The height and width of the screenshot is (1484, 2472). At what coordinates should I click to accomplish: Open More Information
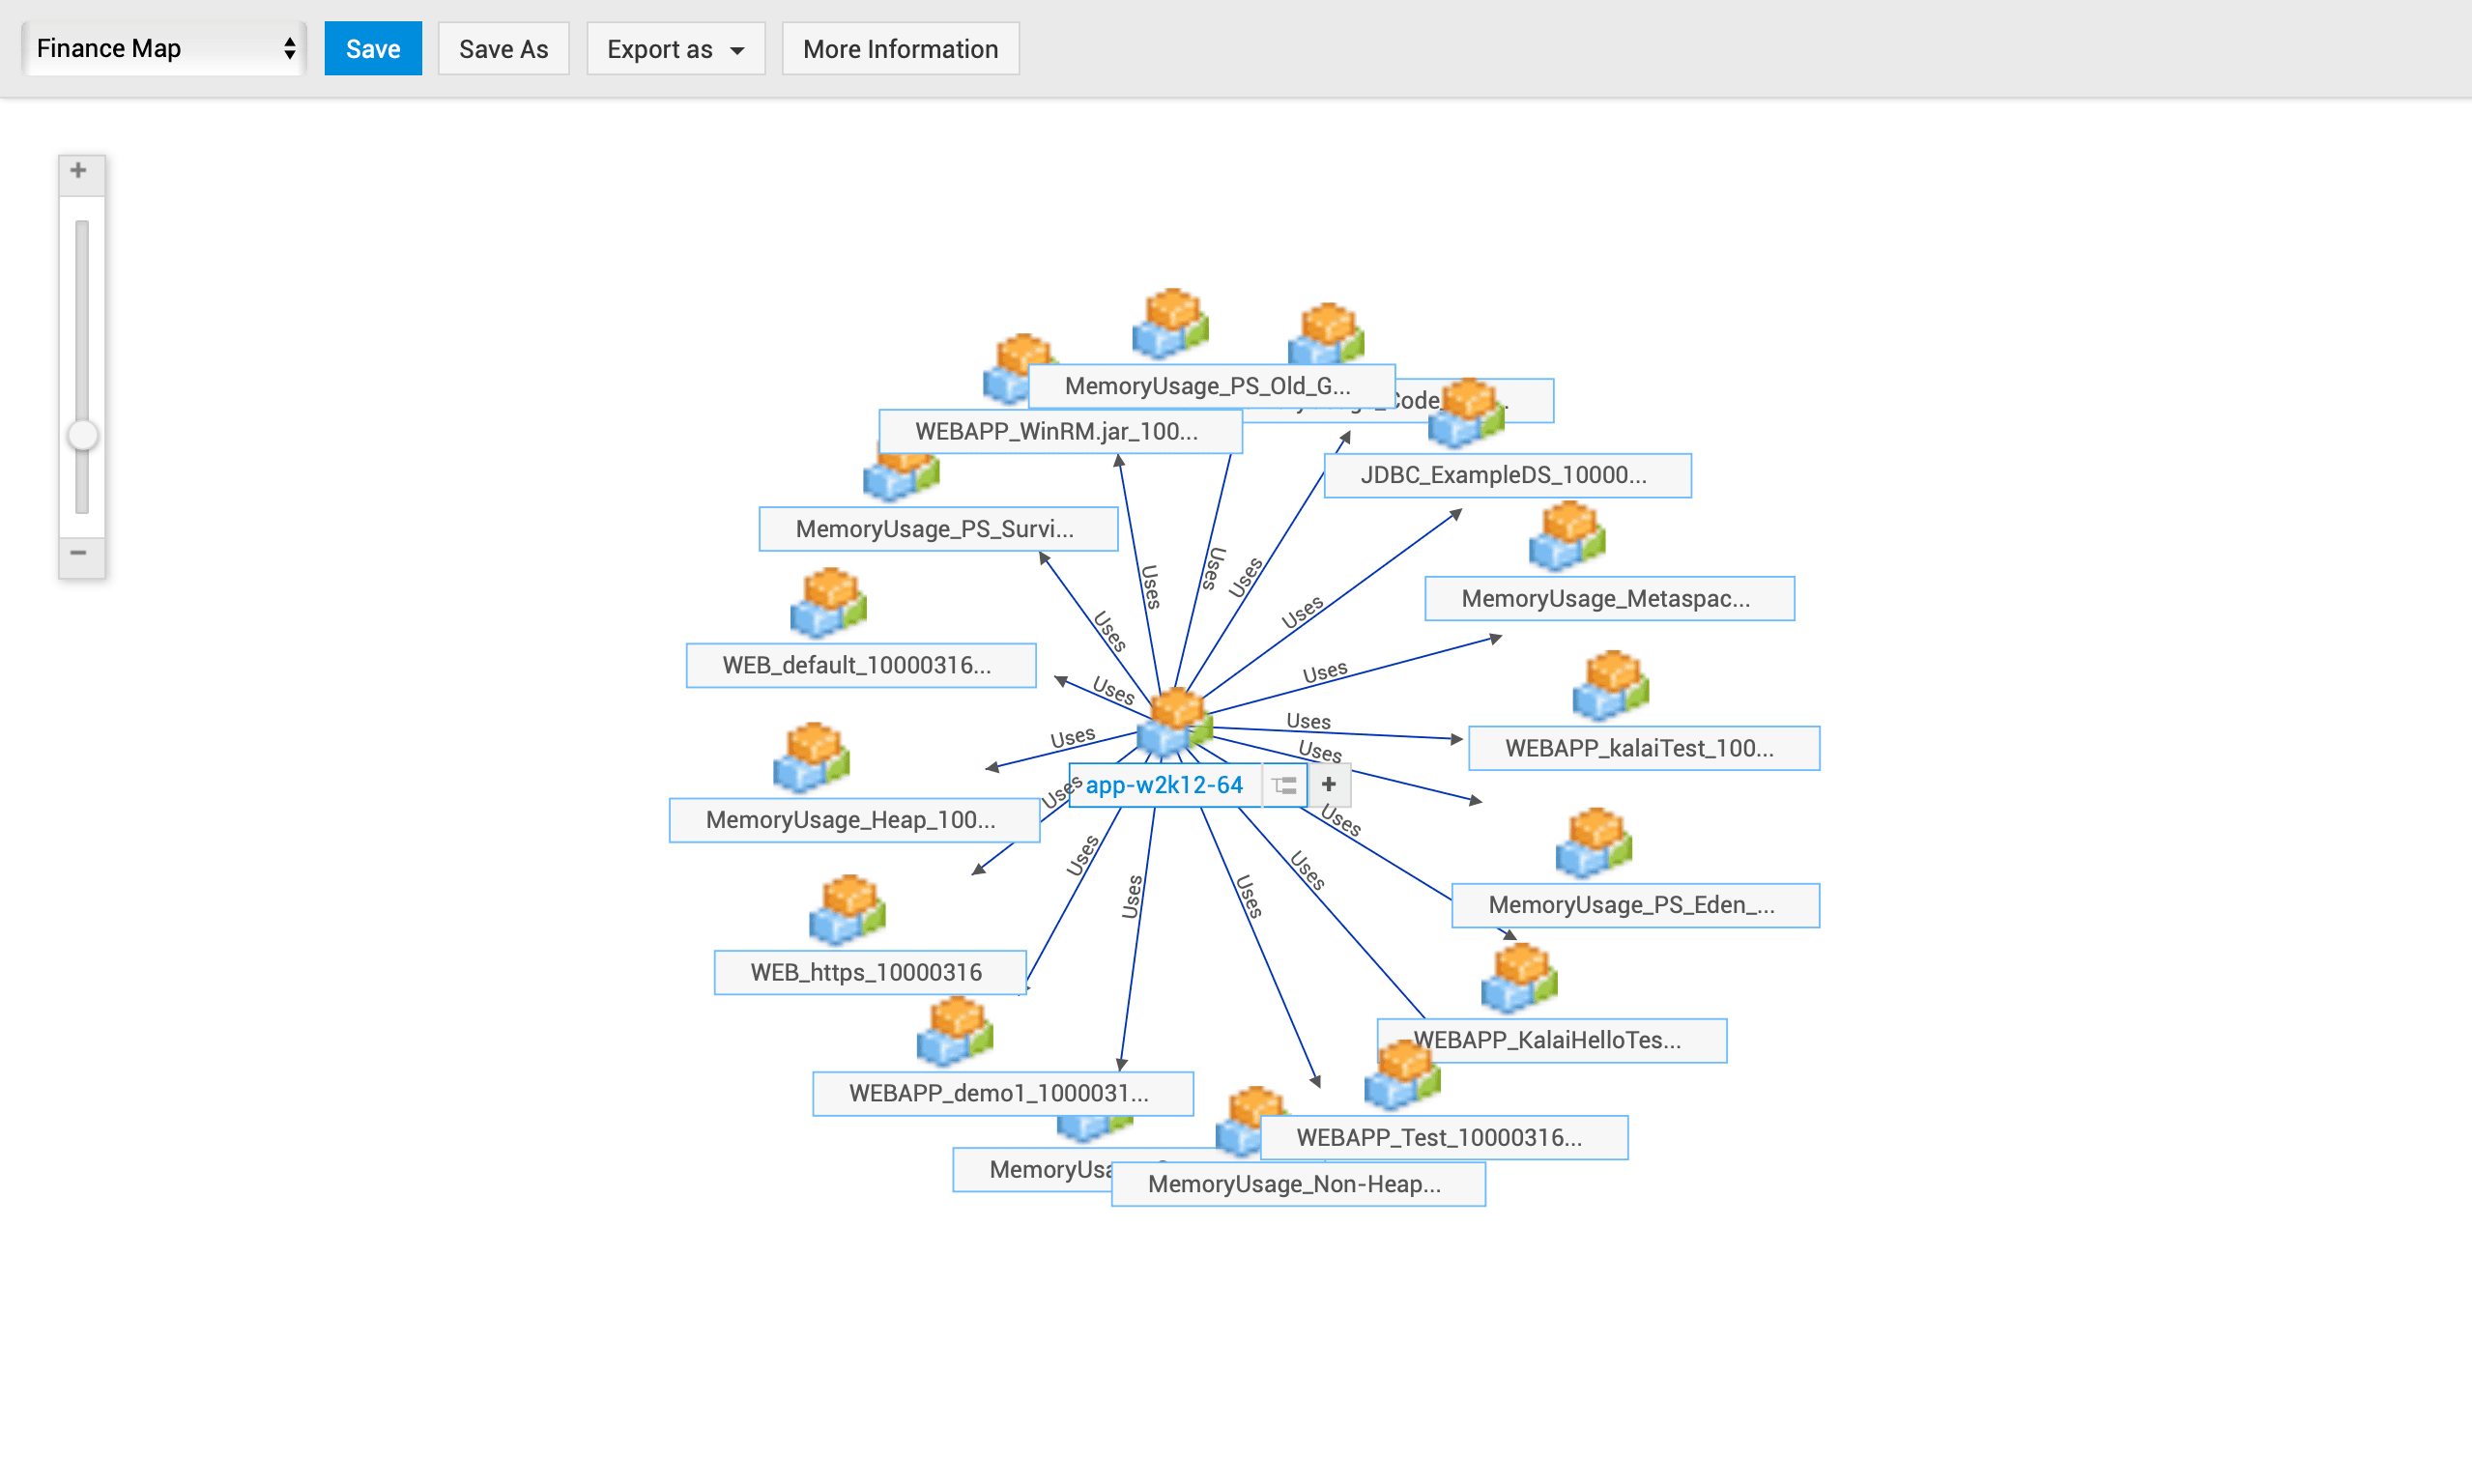[x=900, y=49]
